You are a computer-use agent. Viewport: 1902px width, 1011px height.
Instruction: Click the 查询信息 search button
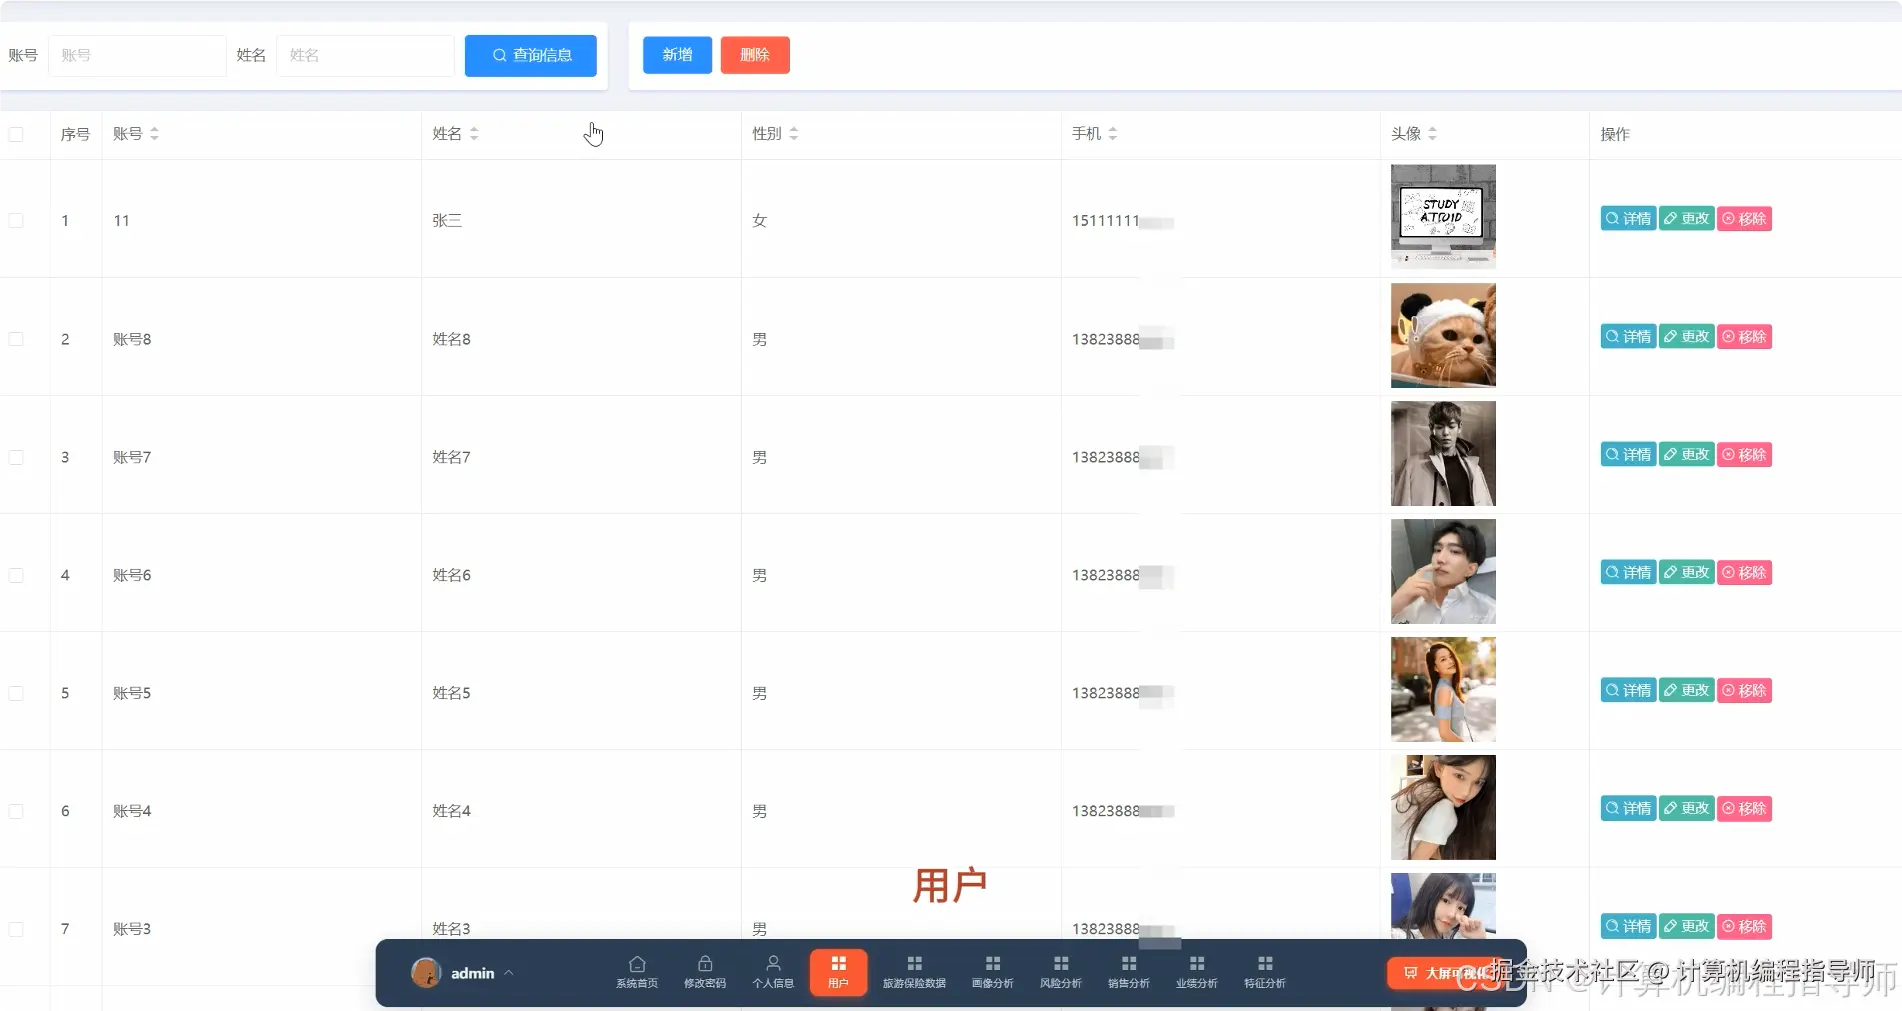tap(531, 55)
